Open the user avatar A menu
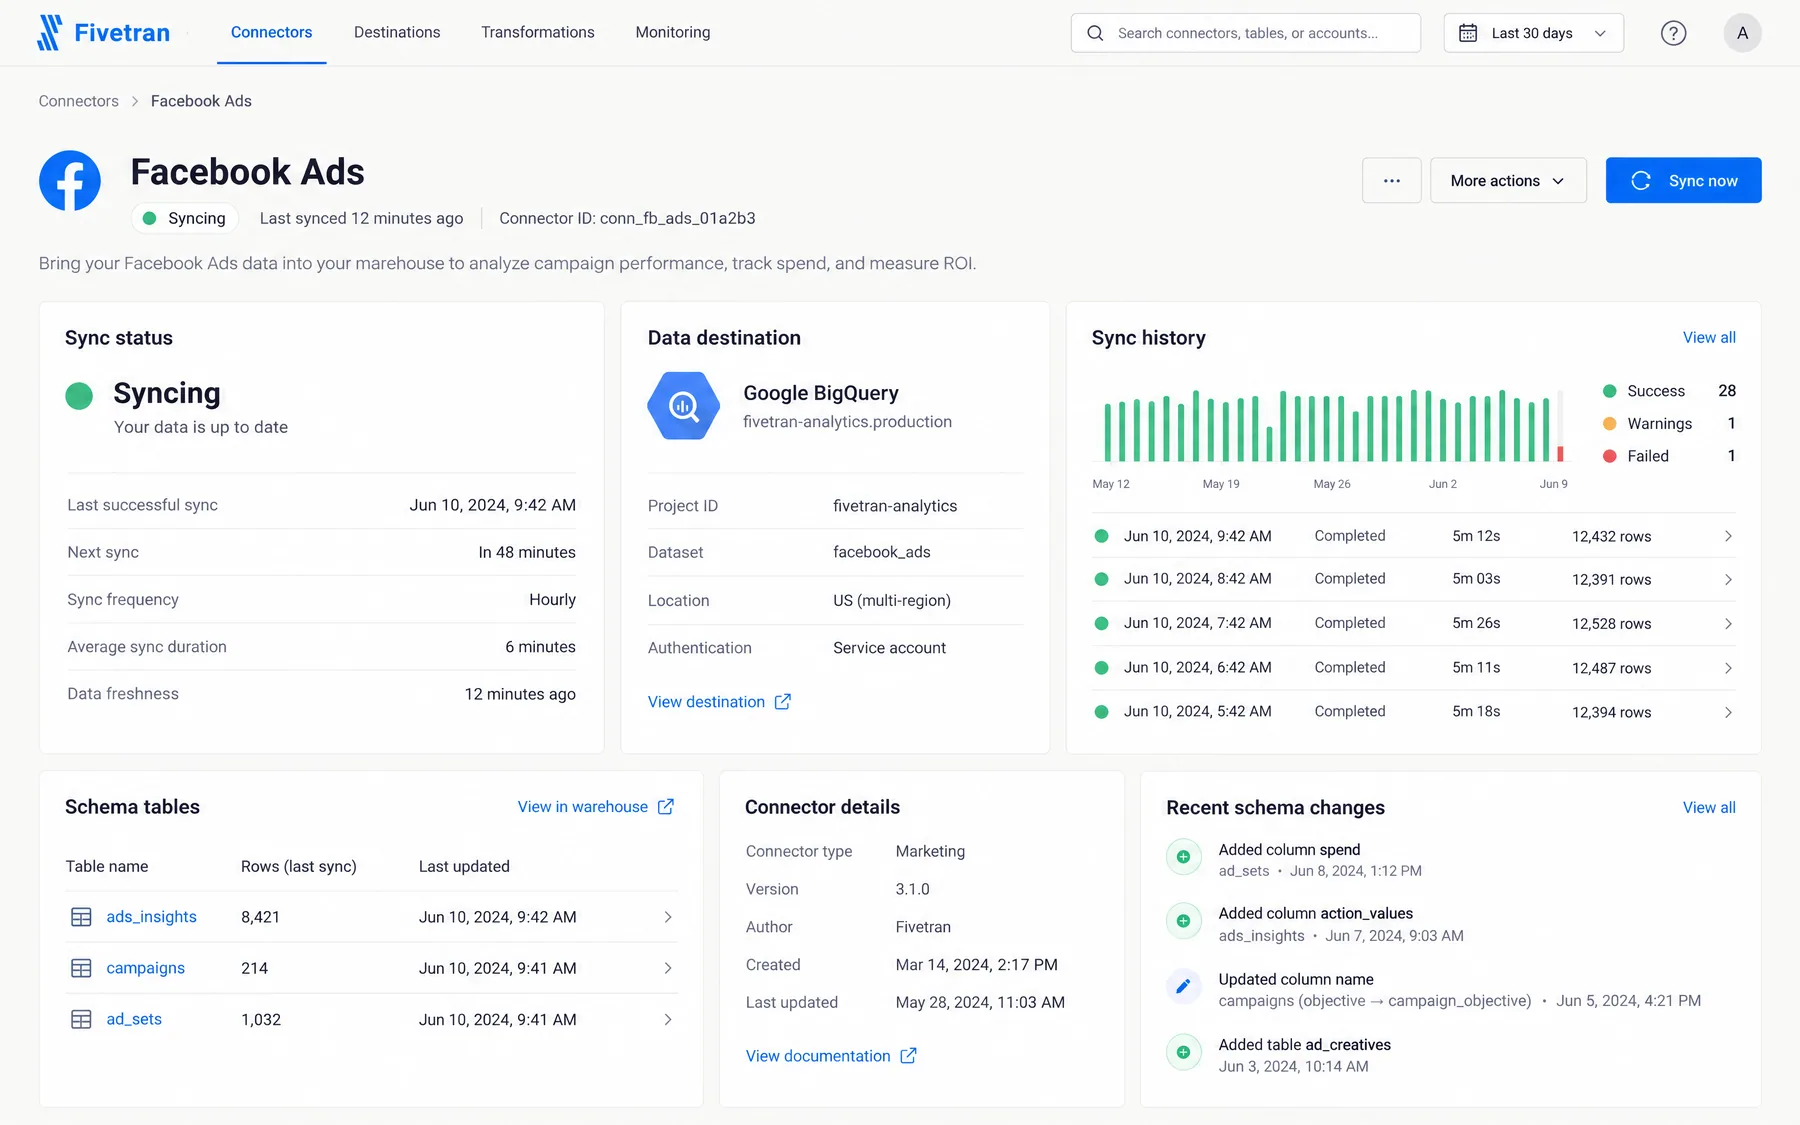The width and height of the screenshot is (1800, 1125). (1742, 33)
